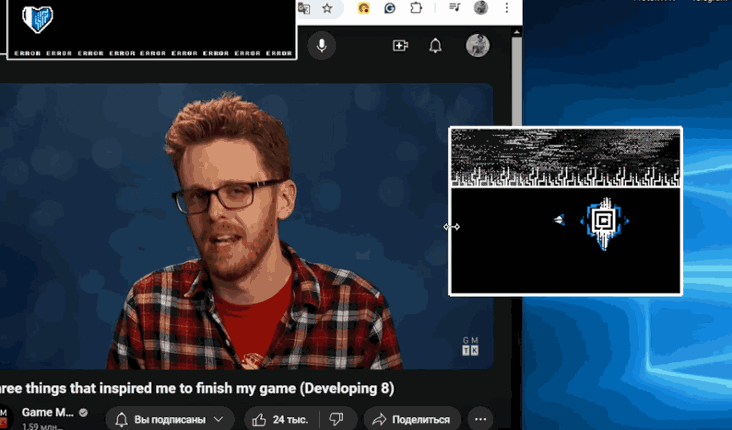Open the YouTube account avatar menu

tap(478, 46)
